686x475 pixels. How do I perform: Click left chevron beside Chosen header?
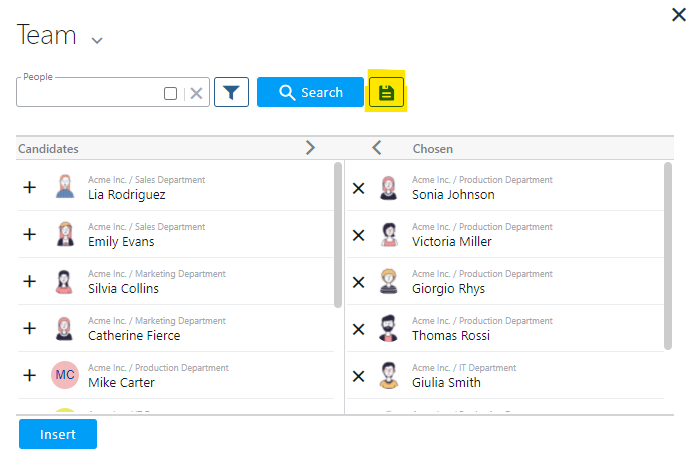(377, 148)
